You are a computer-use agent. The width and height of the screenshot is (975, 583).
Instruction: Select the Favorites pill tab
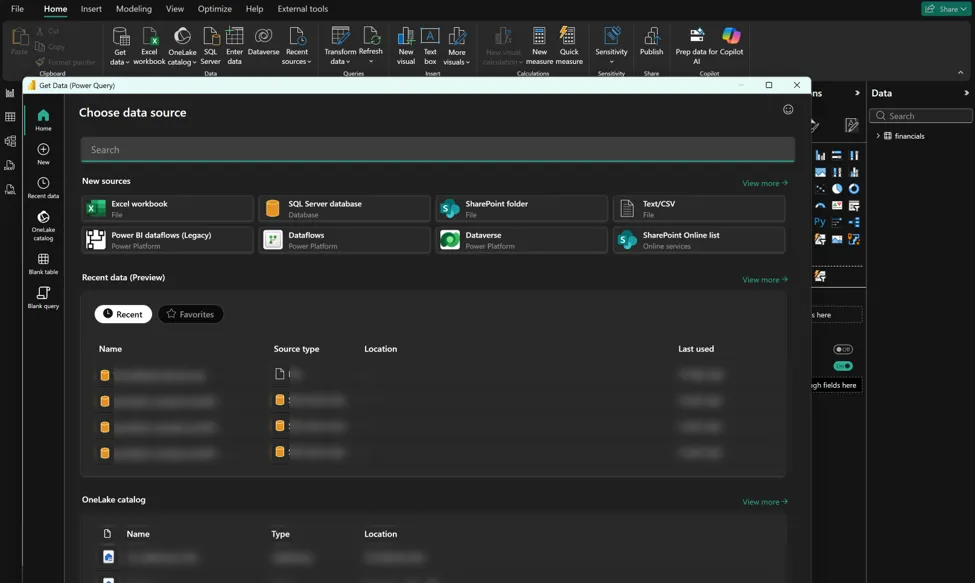point(190,314)
